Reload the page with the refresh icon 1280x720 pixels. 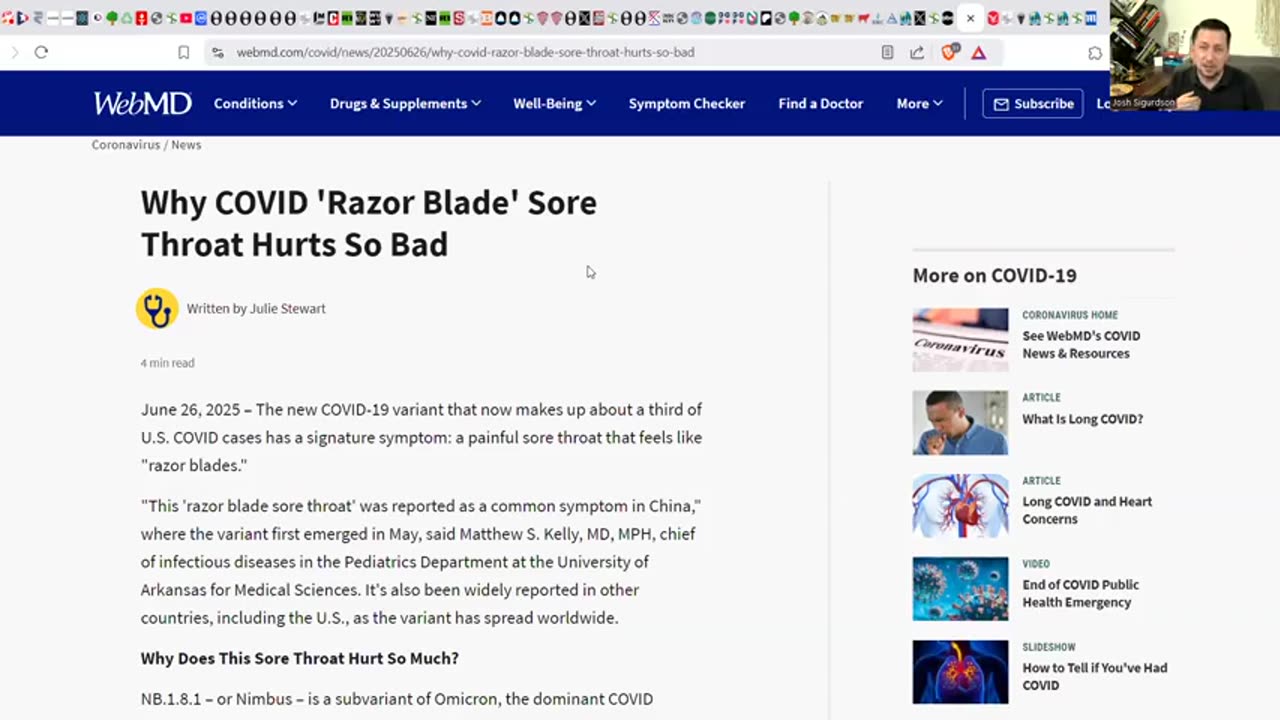41,52
